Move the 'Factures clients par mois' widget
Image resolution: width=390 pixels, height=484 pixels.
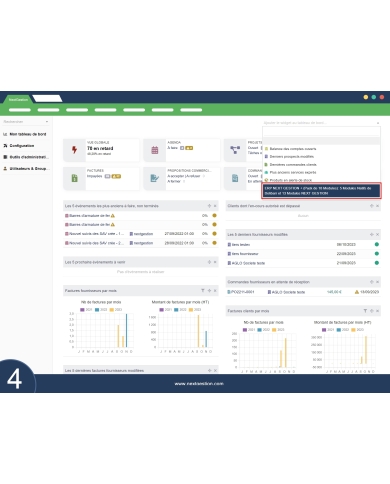pos(372,311)
